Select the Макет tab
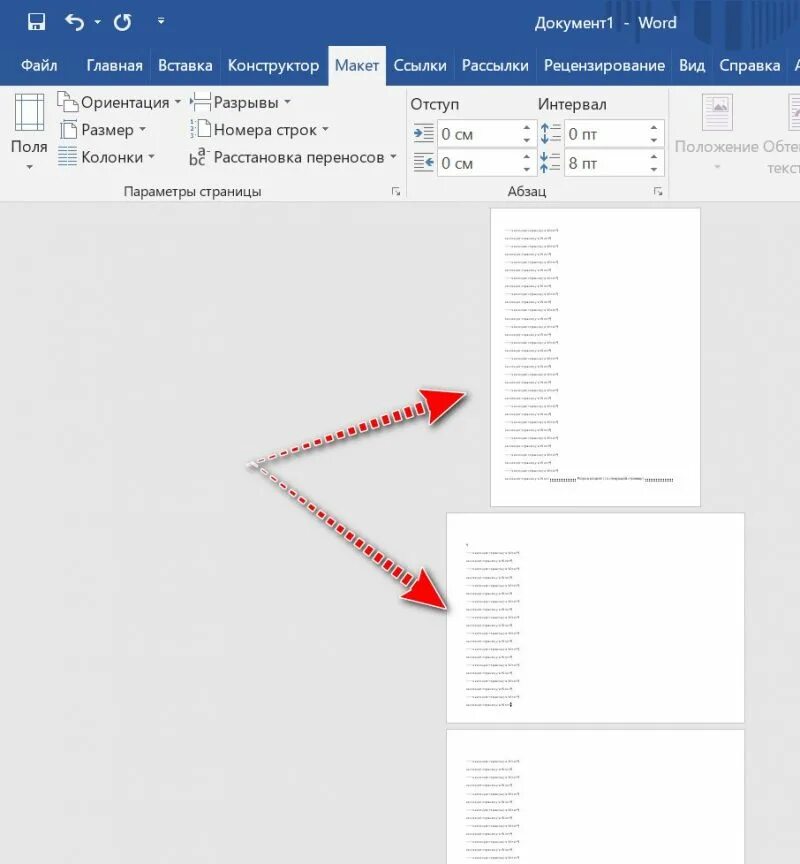The image size is (800, 864). [x=357, y=66]
